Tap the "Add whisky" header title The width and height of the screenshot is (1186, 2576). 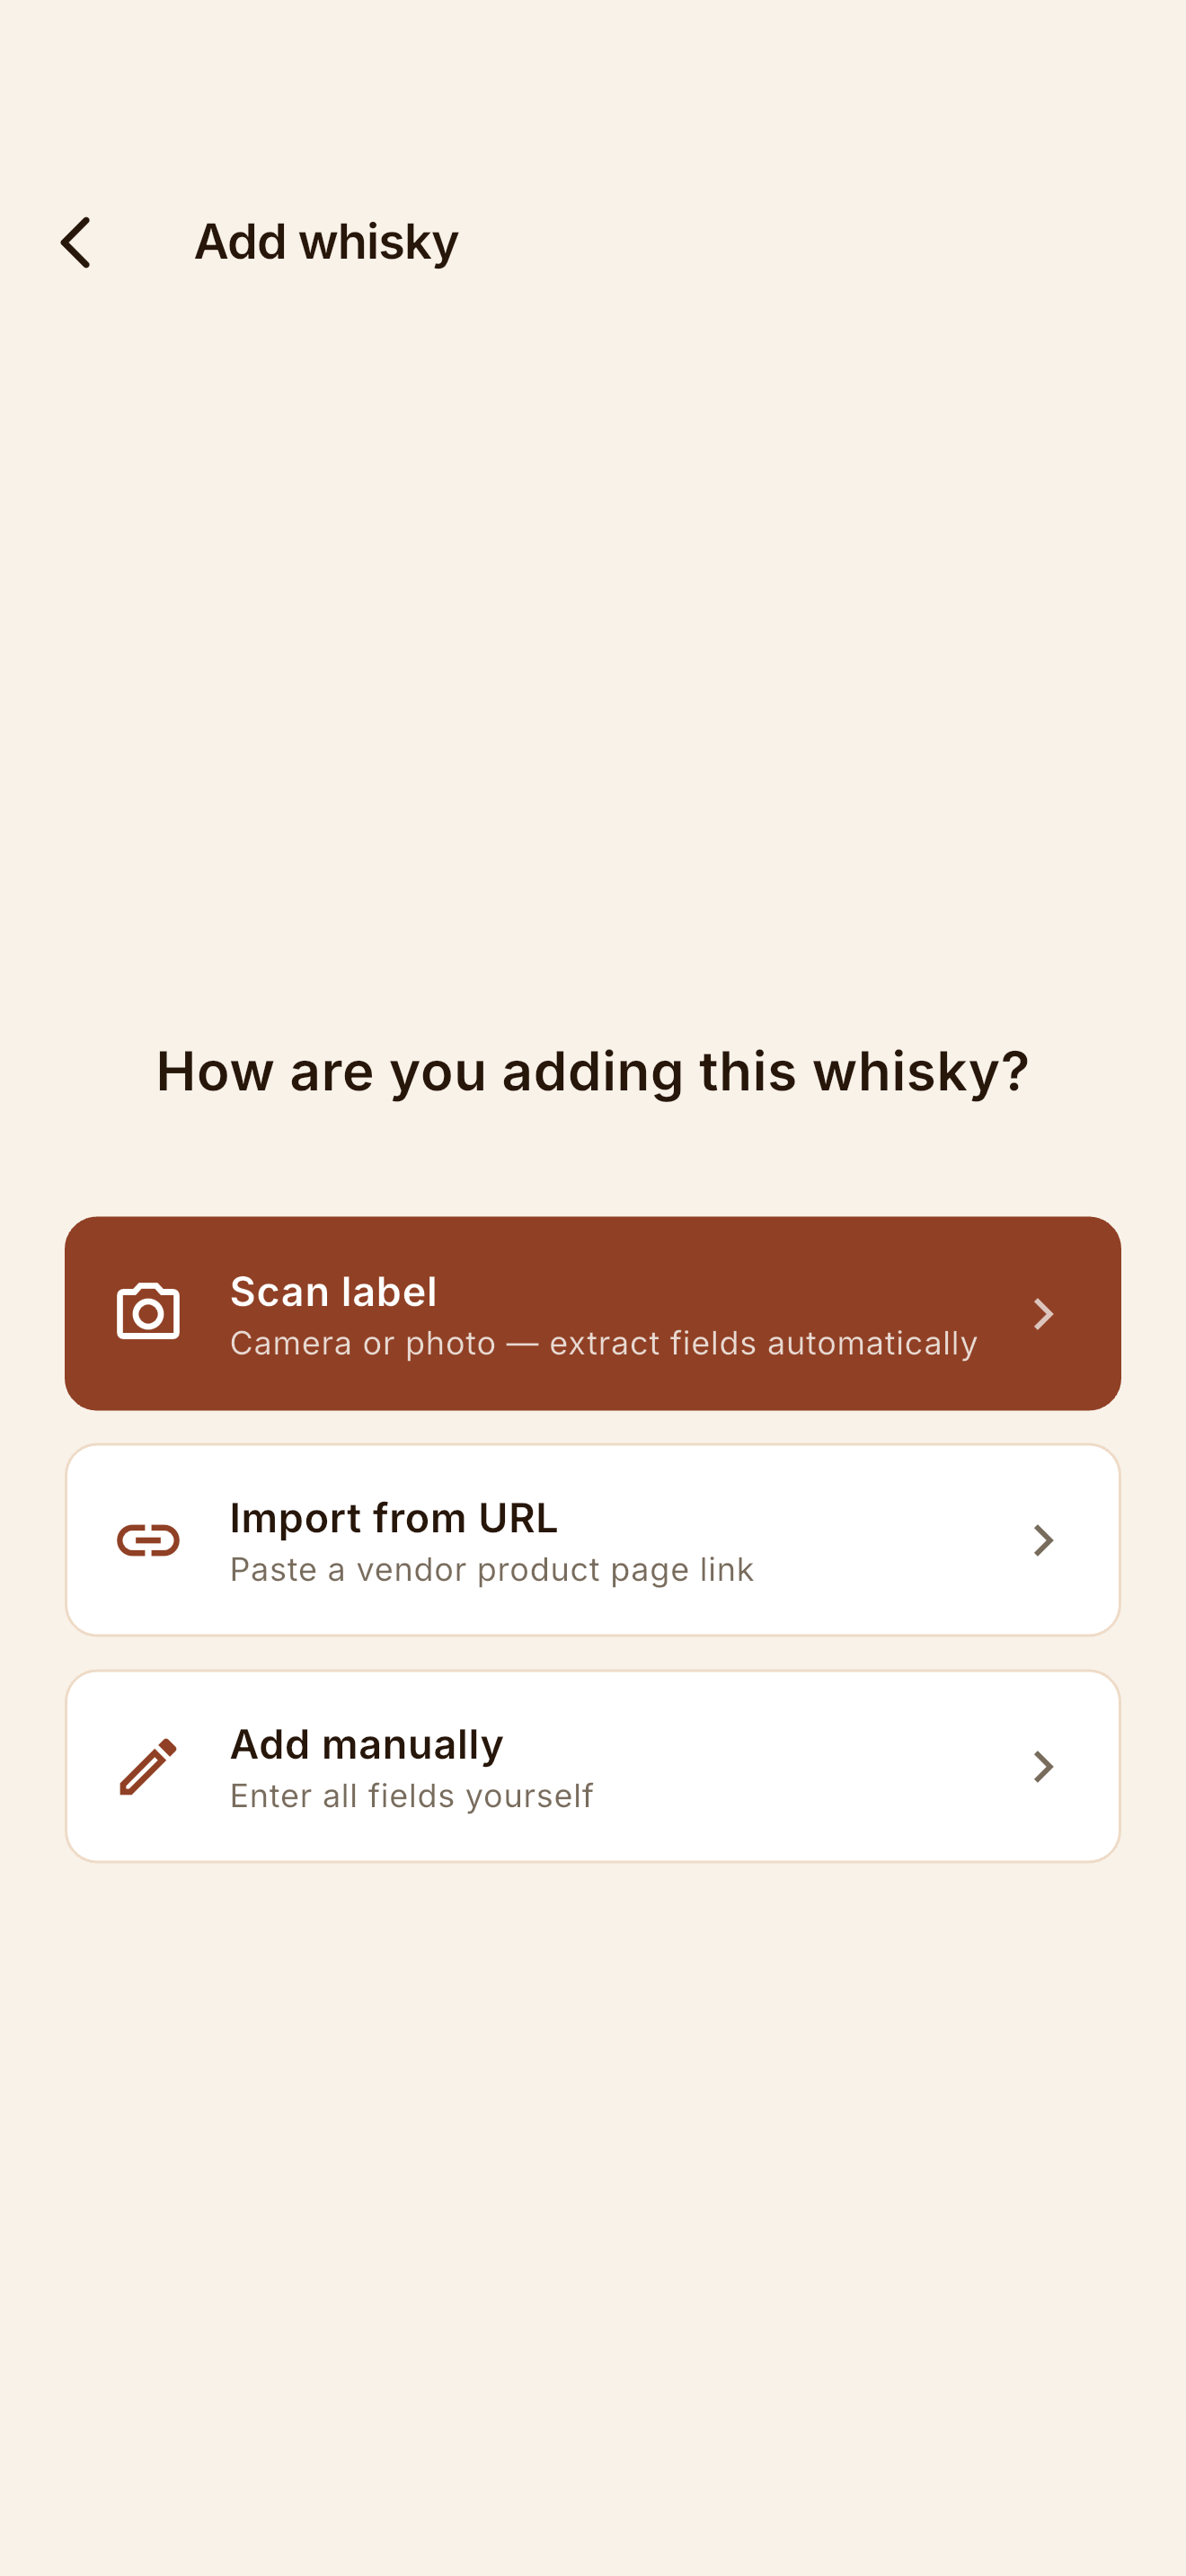click(x=326, y=242)
